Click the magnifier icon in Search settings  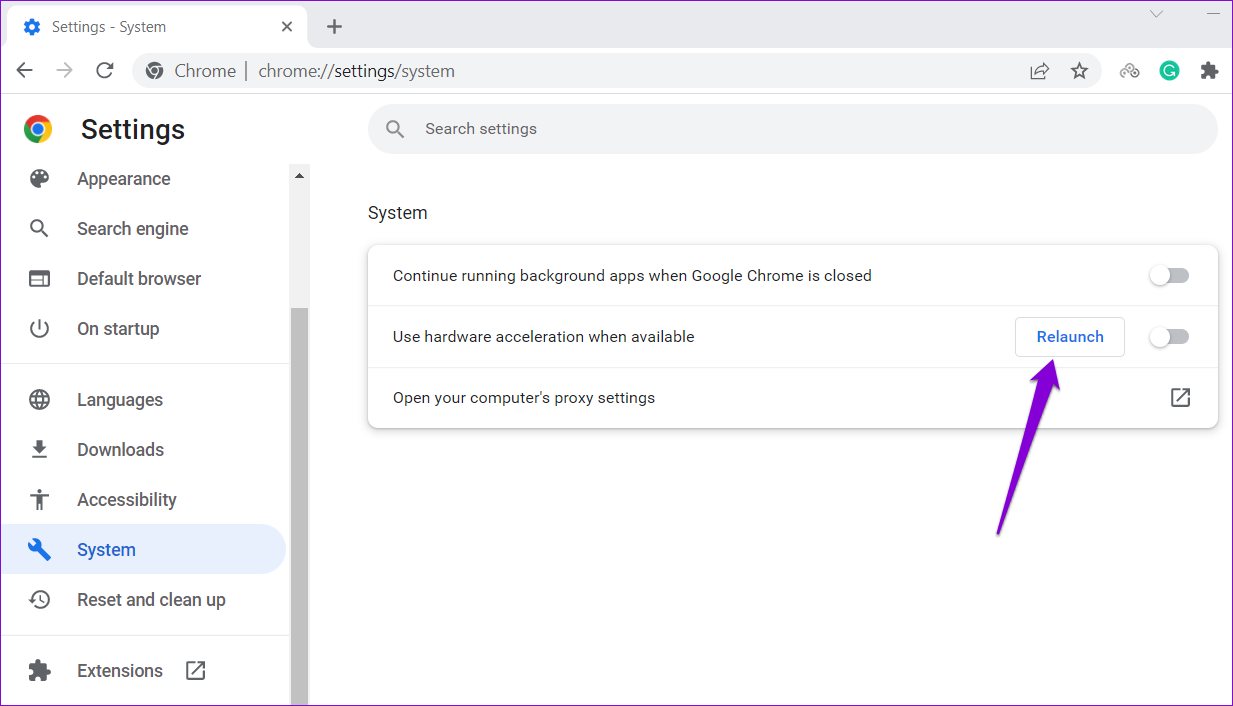click(395, 129)
